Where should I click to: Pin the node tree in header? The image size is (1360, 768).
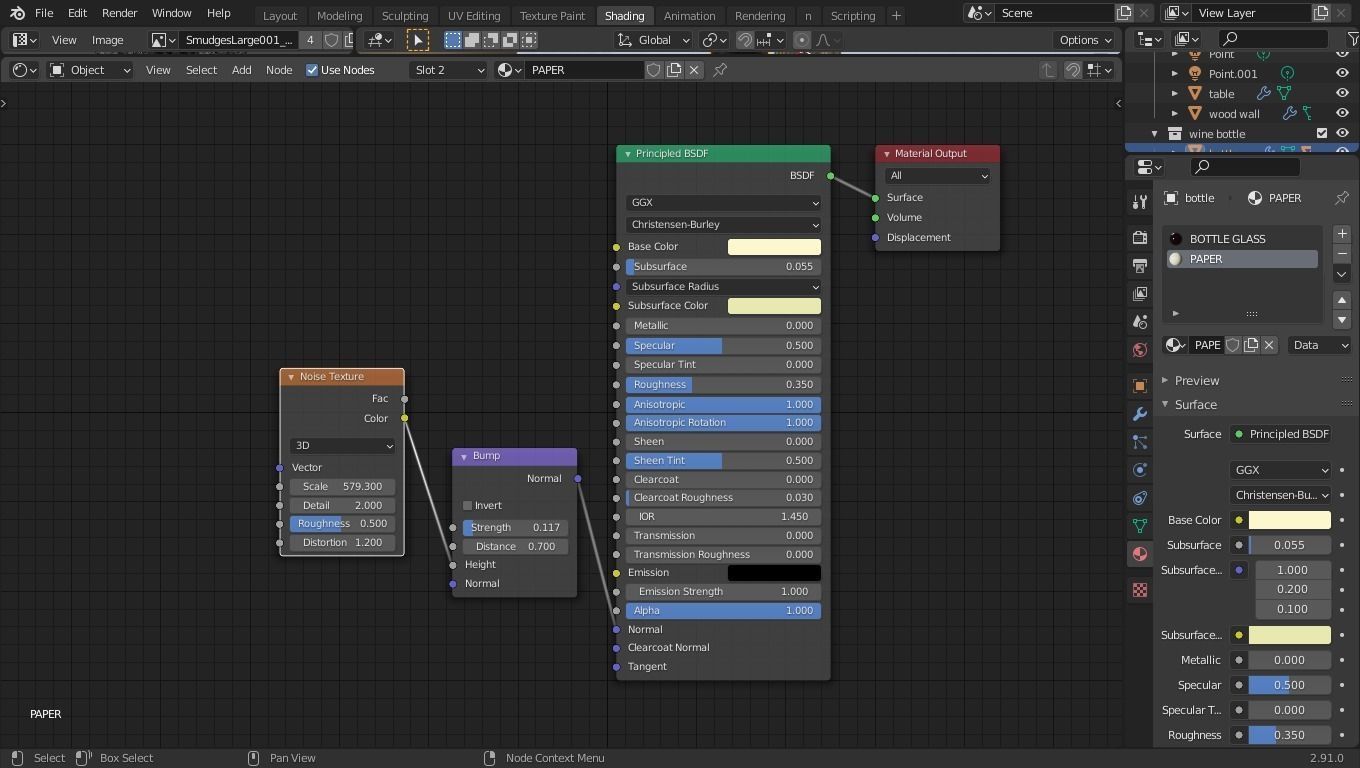tap(720, 70)
